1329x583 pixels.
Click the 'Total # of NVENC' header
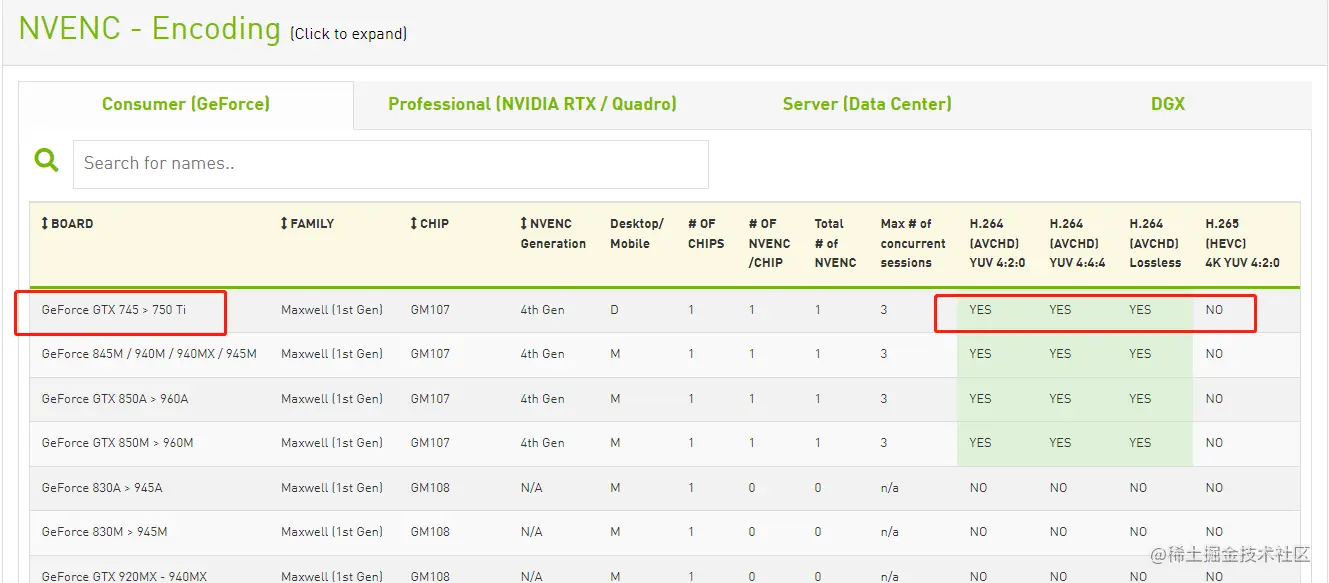(x=835, y=243)
